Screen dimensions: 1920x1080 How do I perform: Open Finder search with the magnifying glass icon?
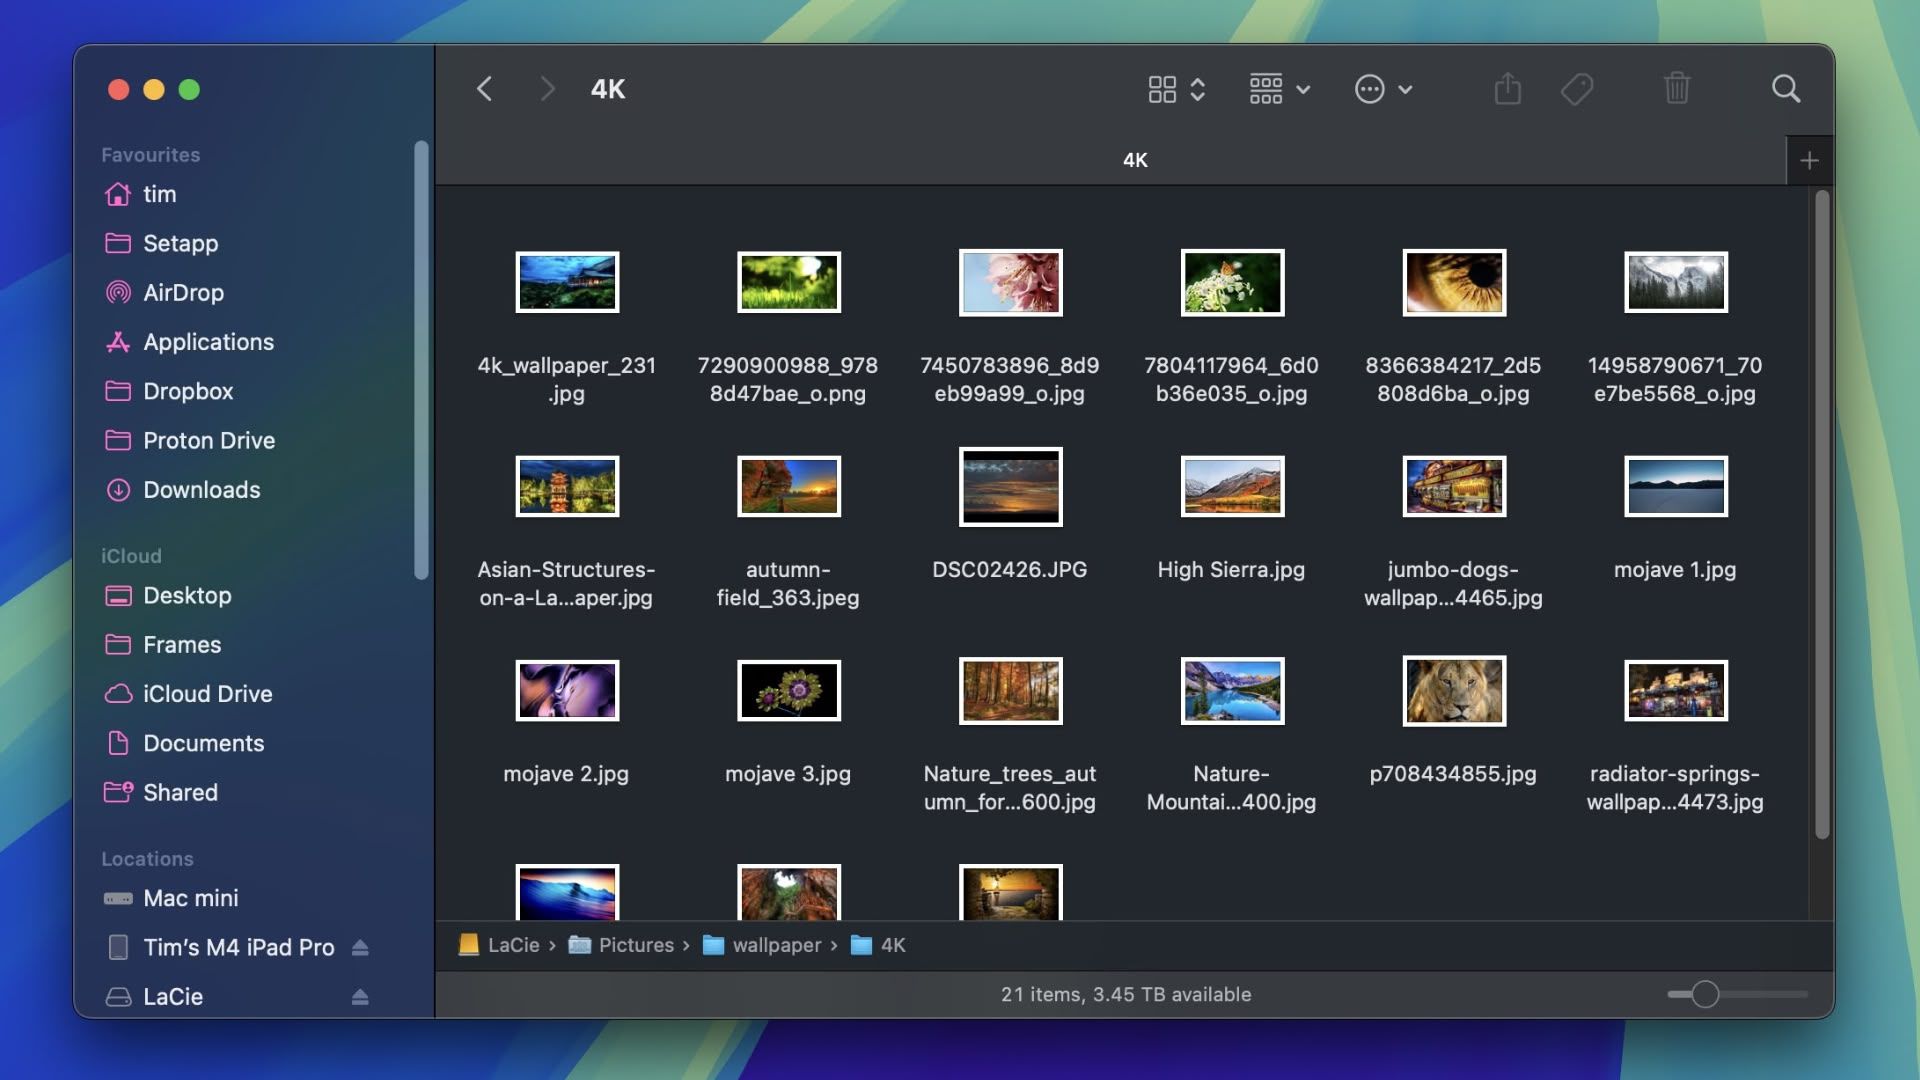pos(1785,89)
